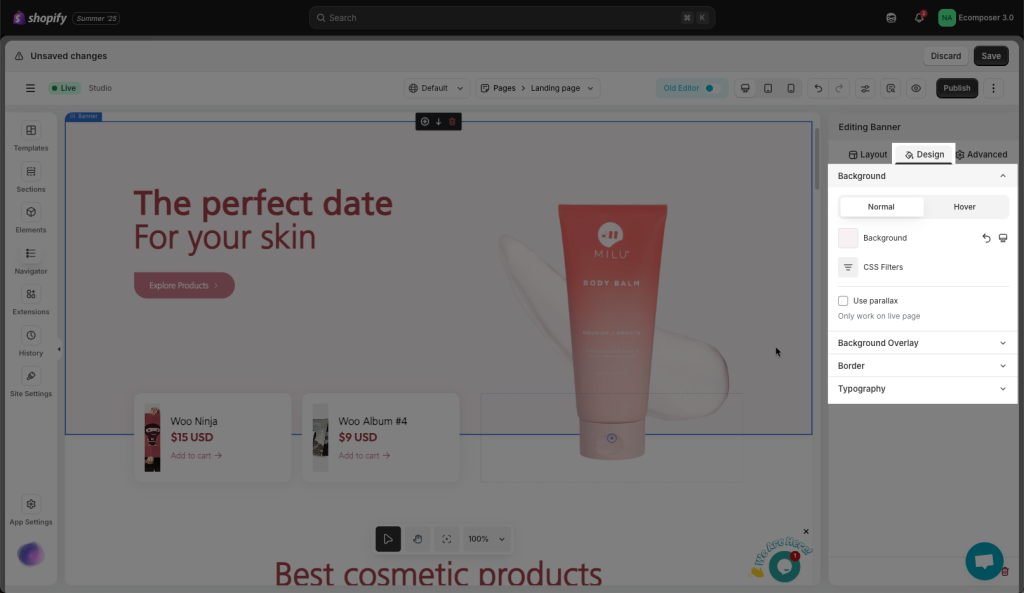1024x593 pixels.
Task: Reset the Background value
Action: click(x=986, y=238)
